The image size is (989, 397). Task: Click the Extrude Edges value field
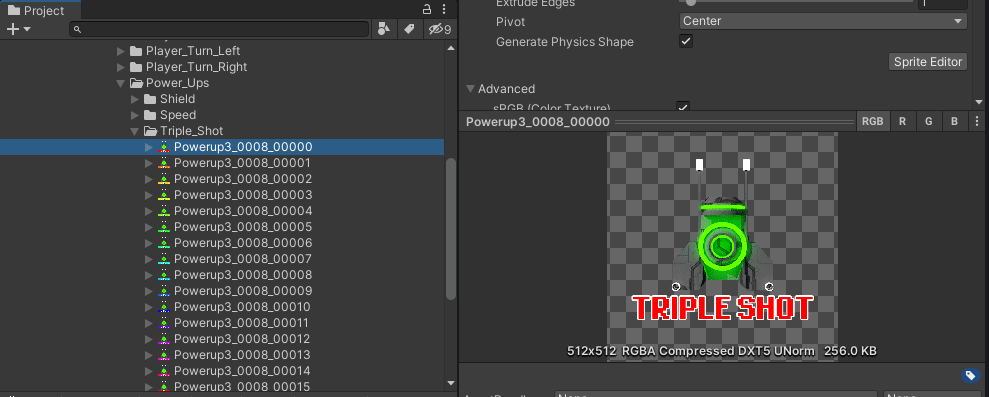(942, 3)
